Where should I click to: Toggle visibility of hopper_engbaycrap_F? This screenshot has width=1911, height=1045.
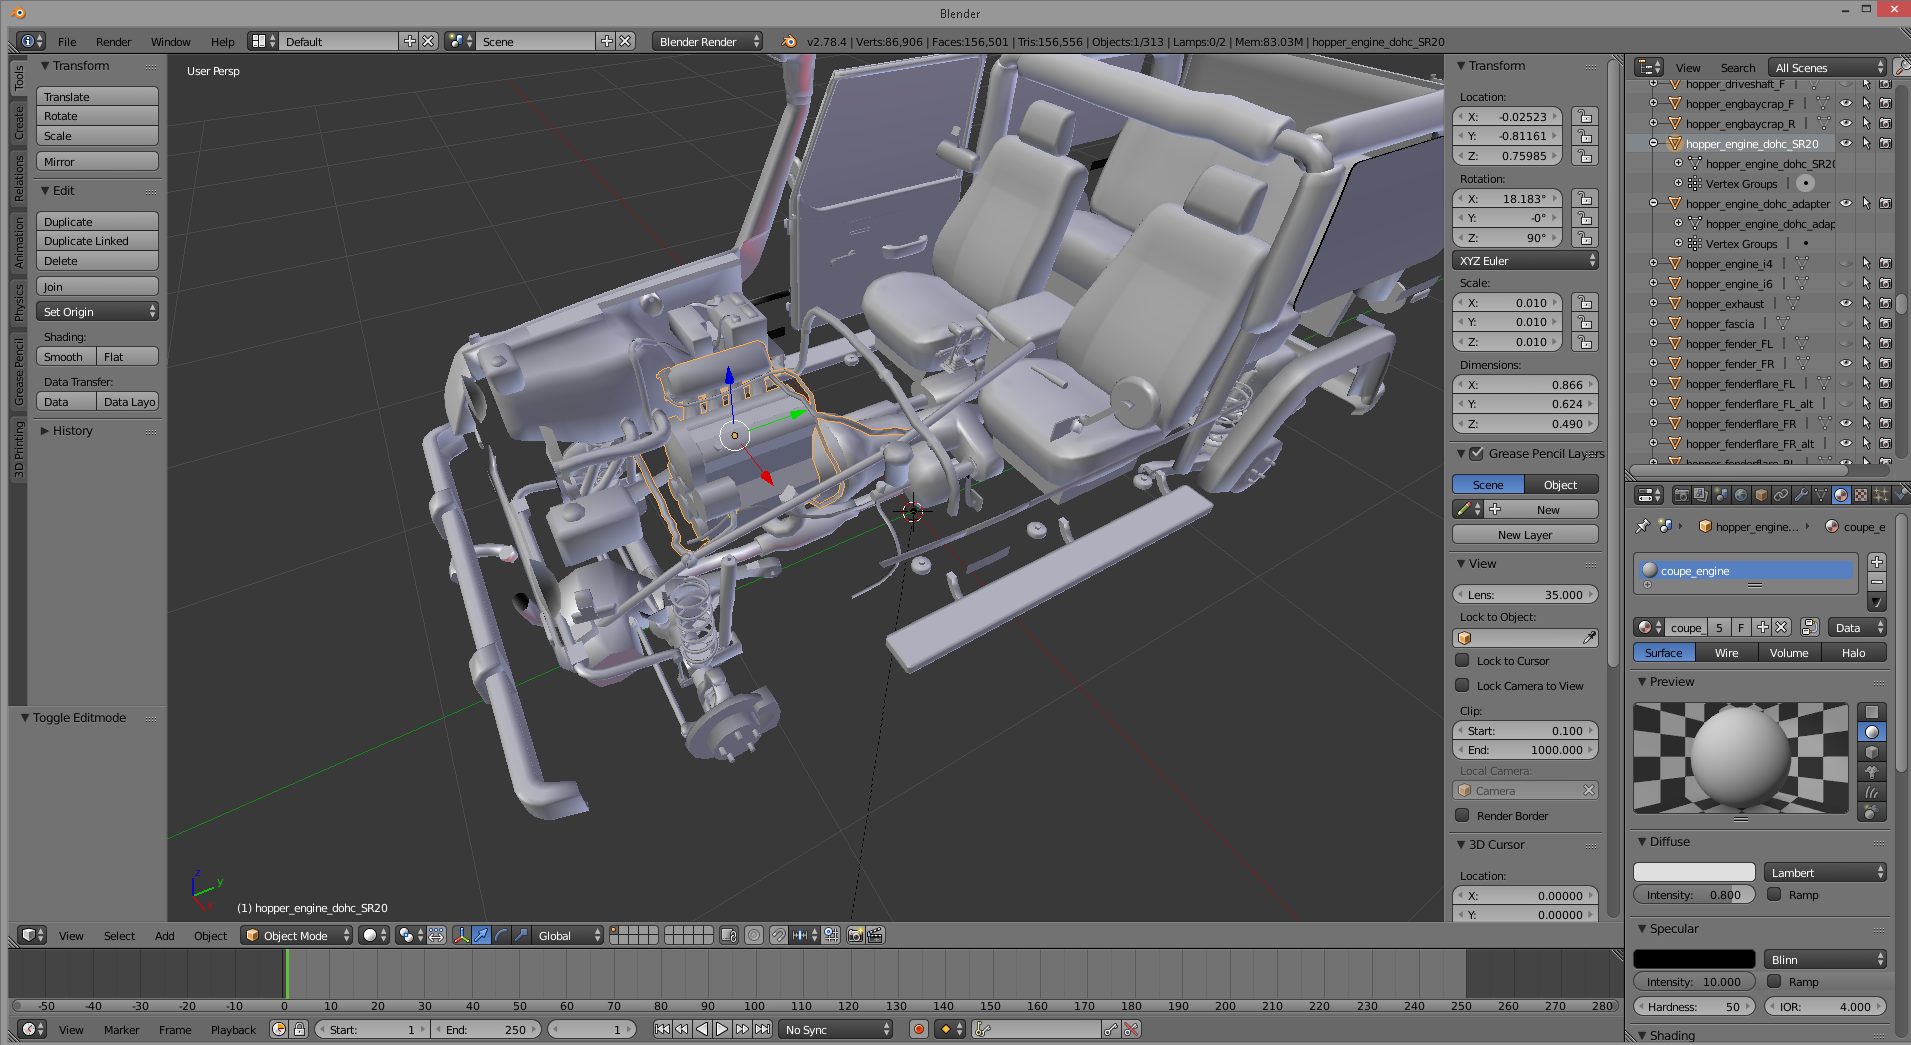[1846, 104]
